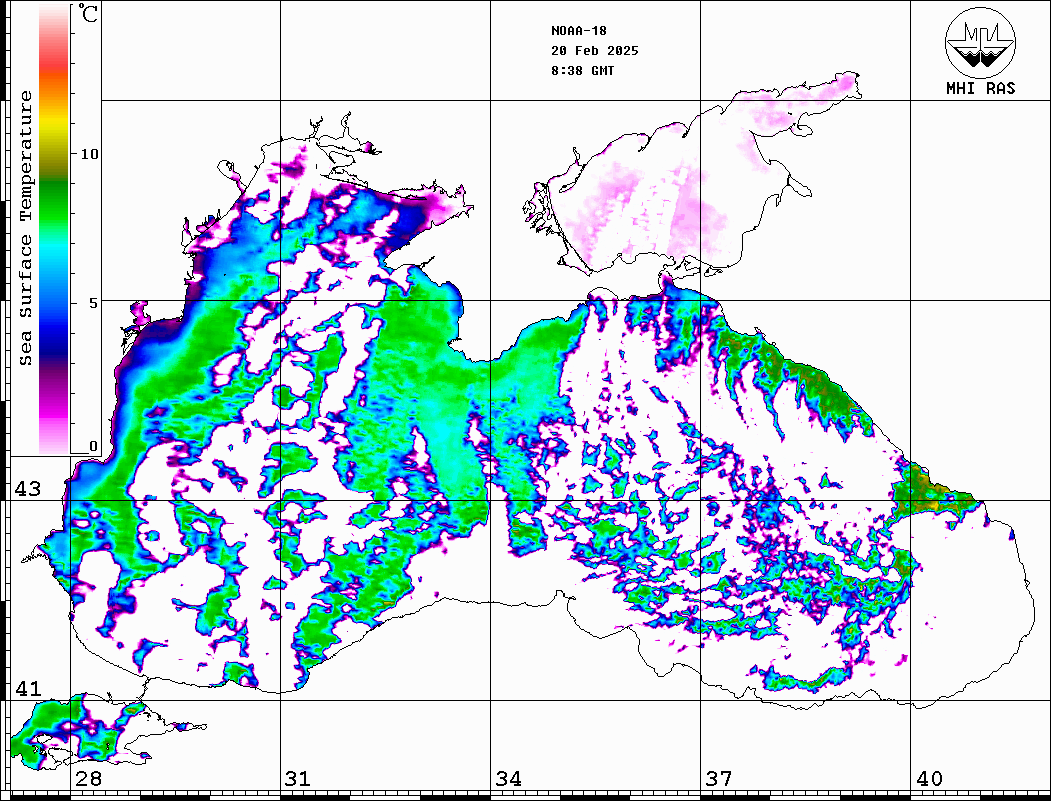Click latitude label '41'
Screen dimensions: 1051x801
click(x=27, y=688)
